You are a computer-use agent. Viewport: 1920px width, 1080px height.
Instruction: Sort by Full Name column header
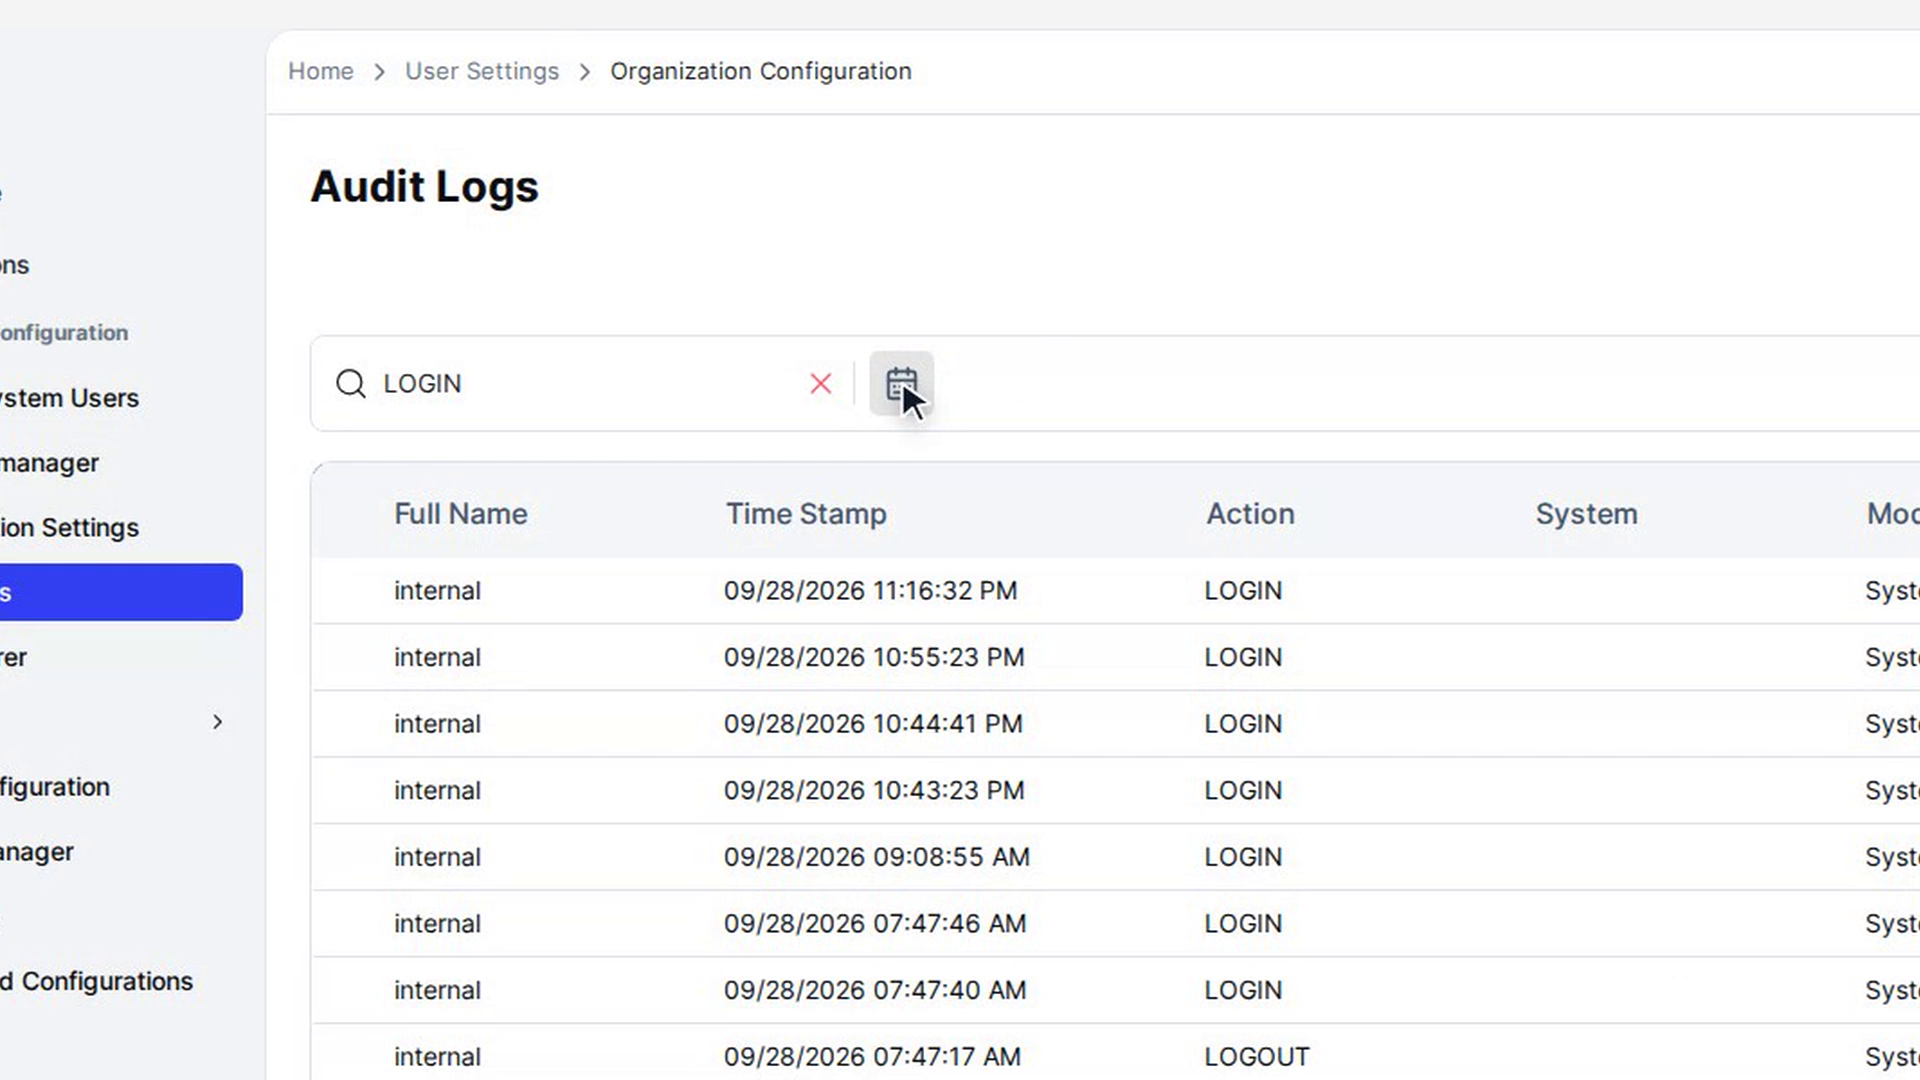click(461, 514)
